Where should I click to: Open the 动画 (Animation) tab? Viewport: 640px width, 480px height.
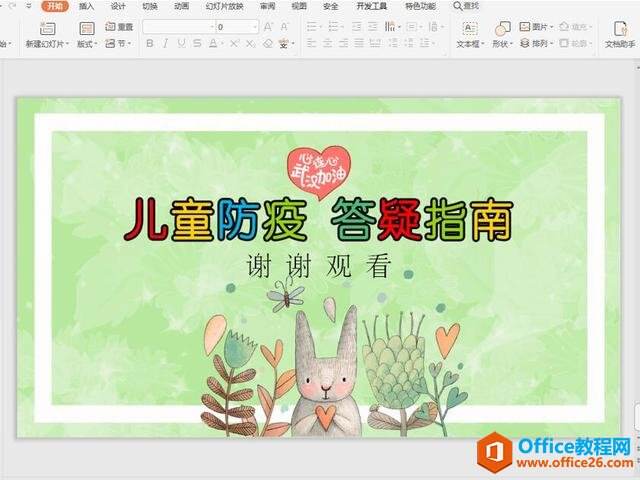click(182, 6)
